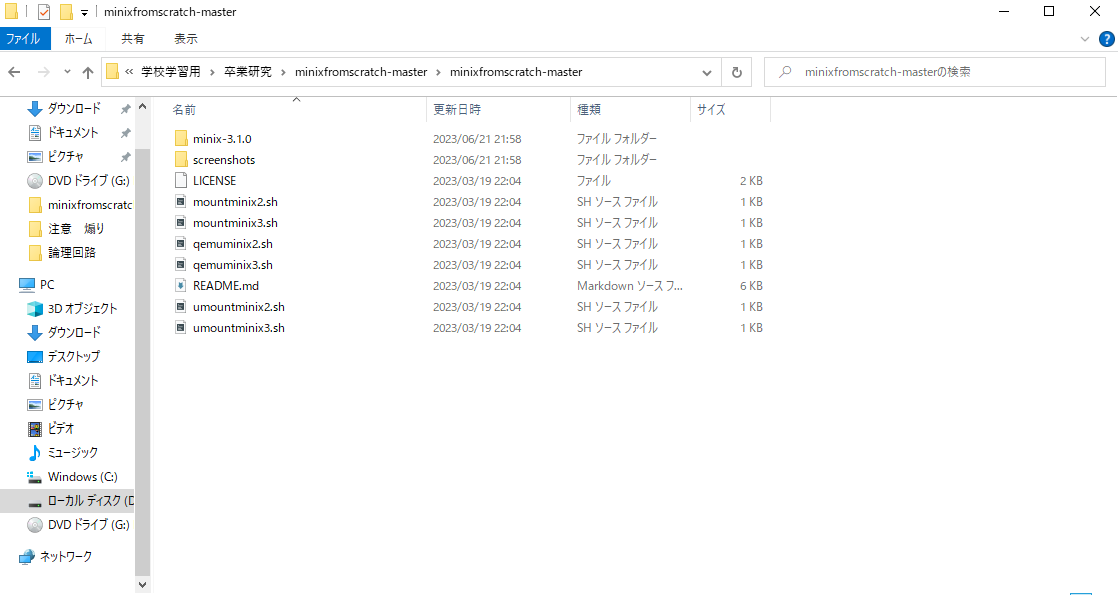
Task: Open Windows (C:) drive in sidebar
Action: [82, 477]
